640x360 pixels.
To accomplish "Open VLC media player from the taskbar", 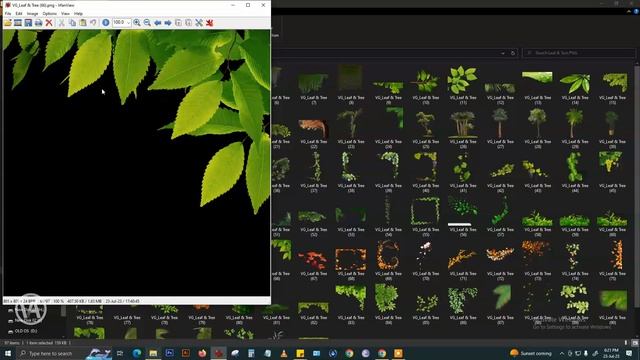I will pyautogui.click(x=284, y=353).
